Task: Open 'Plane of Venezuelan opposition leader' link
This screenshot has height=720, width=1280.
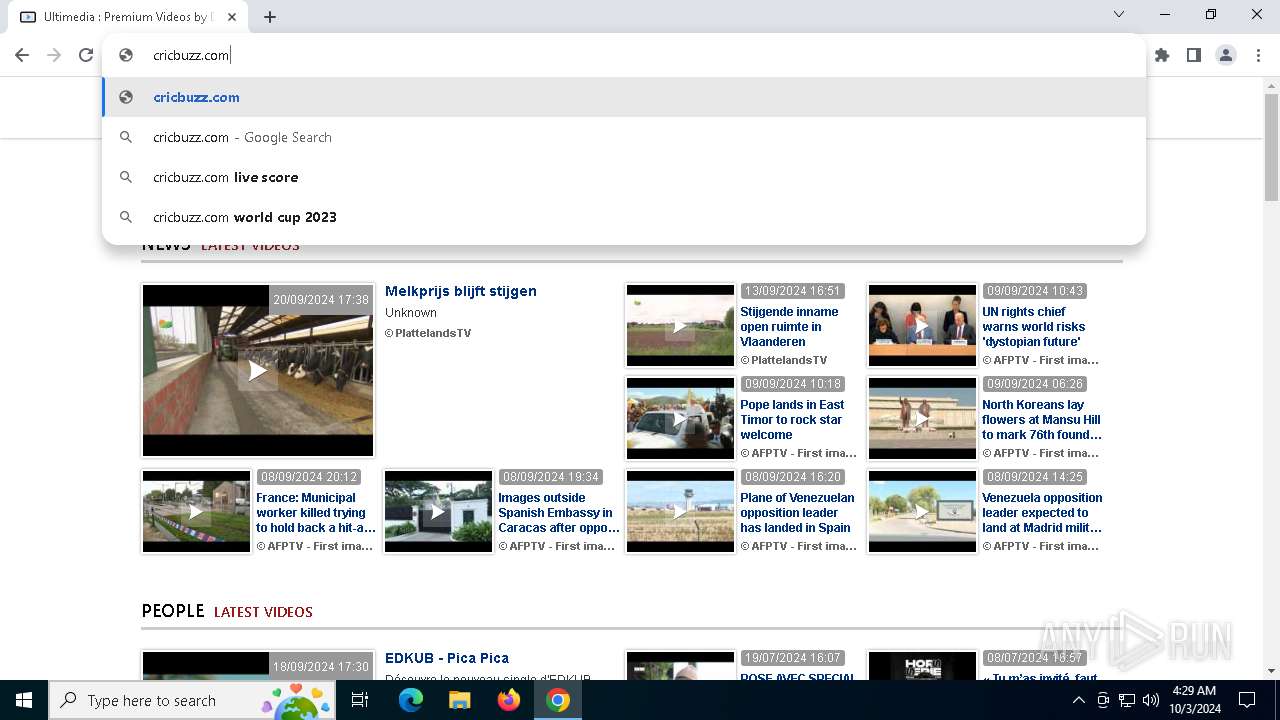Action: [797, 513]
